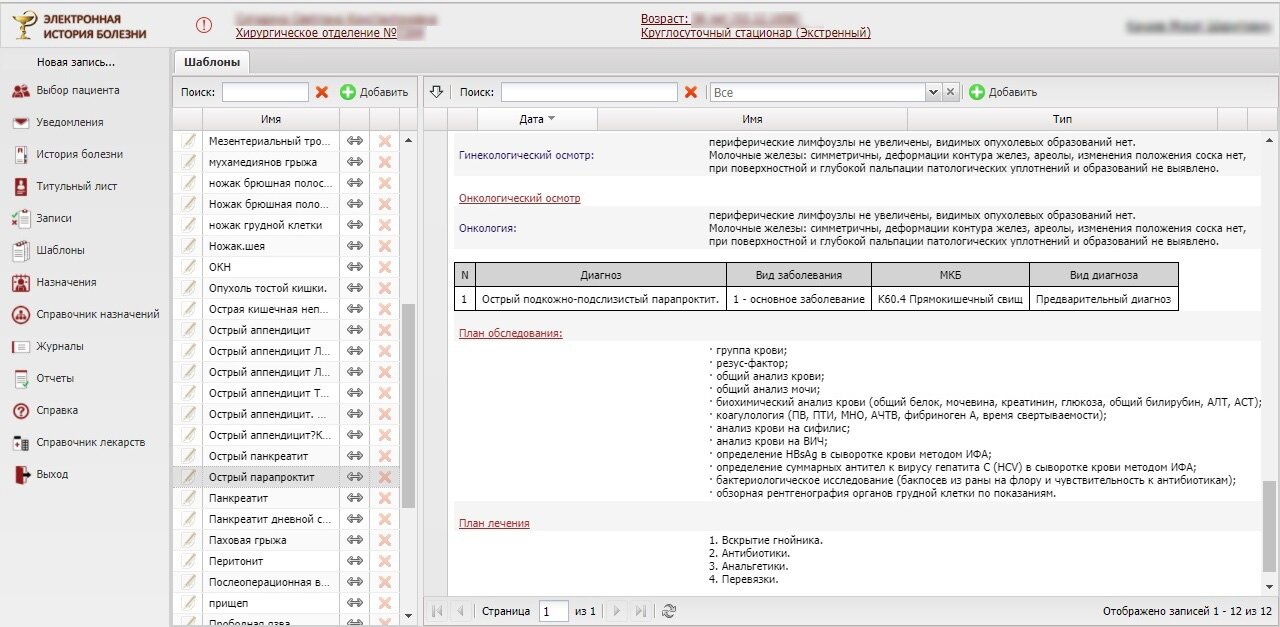The height and width of the screenshot is (627, 1280).
Task: Open the Все type filter dropdown
Action: point(934,92)
